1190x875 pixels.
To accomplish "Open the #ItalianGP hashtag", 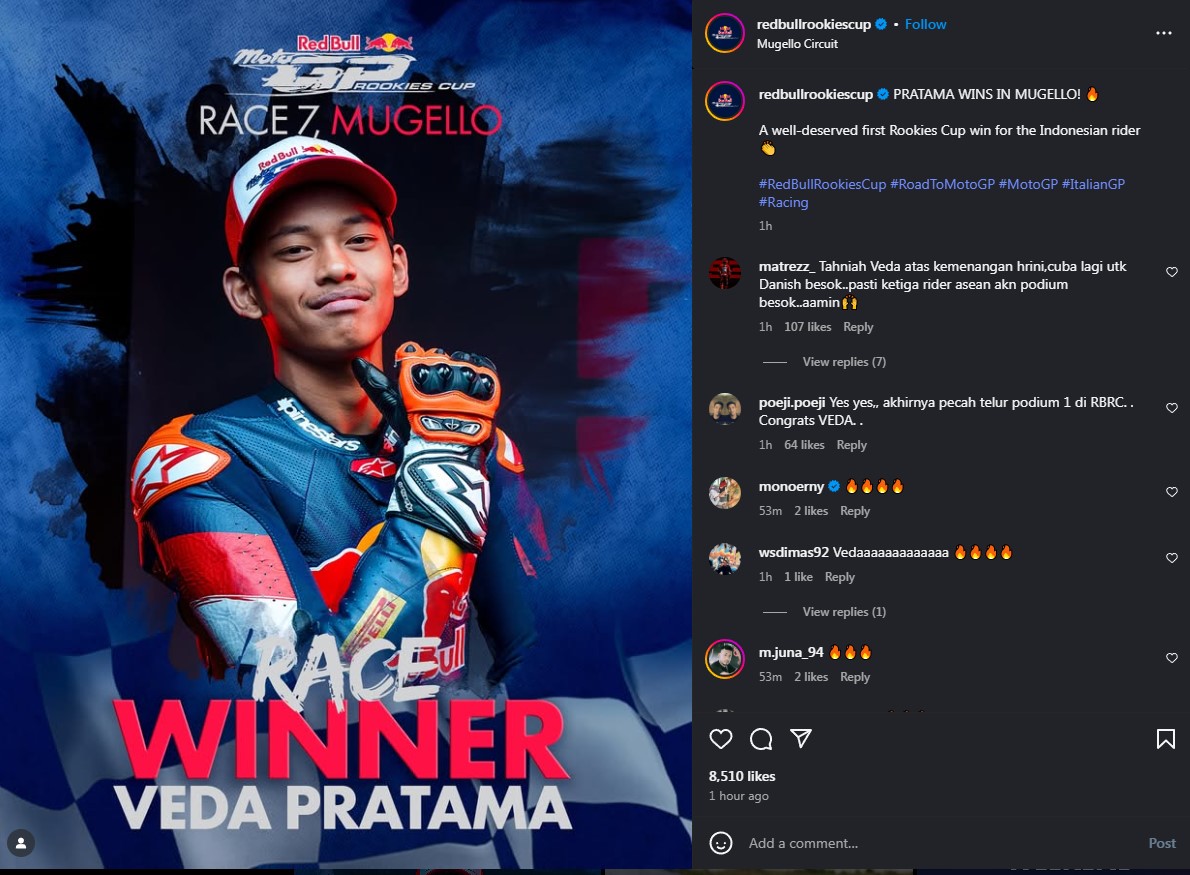I will (1093, 184).
